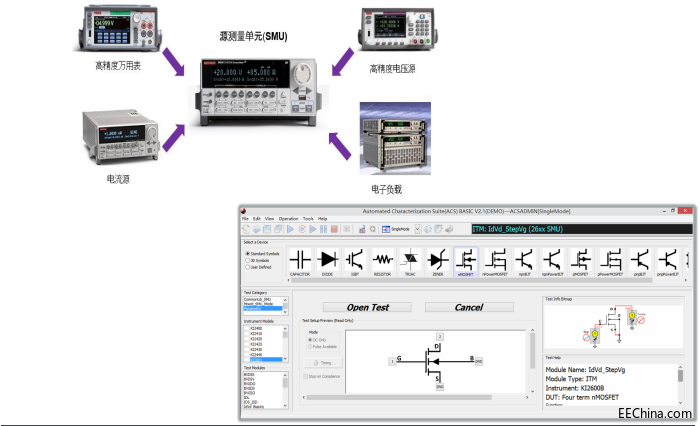Screen dimensions: 700x426
Task: Click the Open Test button
Action: pos(367,307)
